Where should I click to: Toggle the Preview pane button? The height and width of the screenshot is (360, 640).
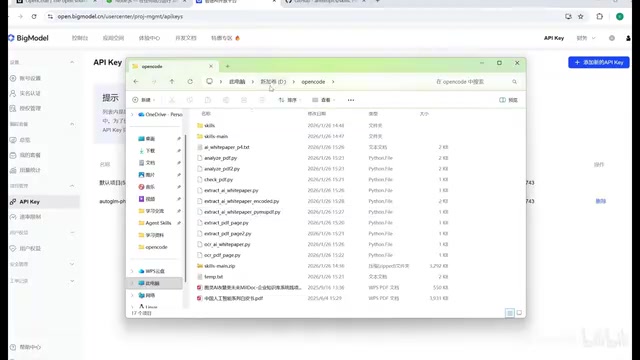click(x=509, y=100)
